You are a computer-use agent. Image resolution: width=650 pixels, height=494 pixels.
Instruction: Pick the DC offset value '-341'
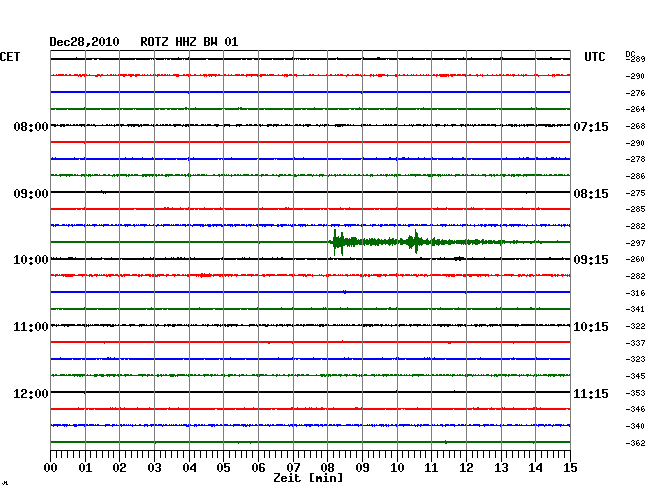[635, 309]
